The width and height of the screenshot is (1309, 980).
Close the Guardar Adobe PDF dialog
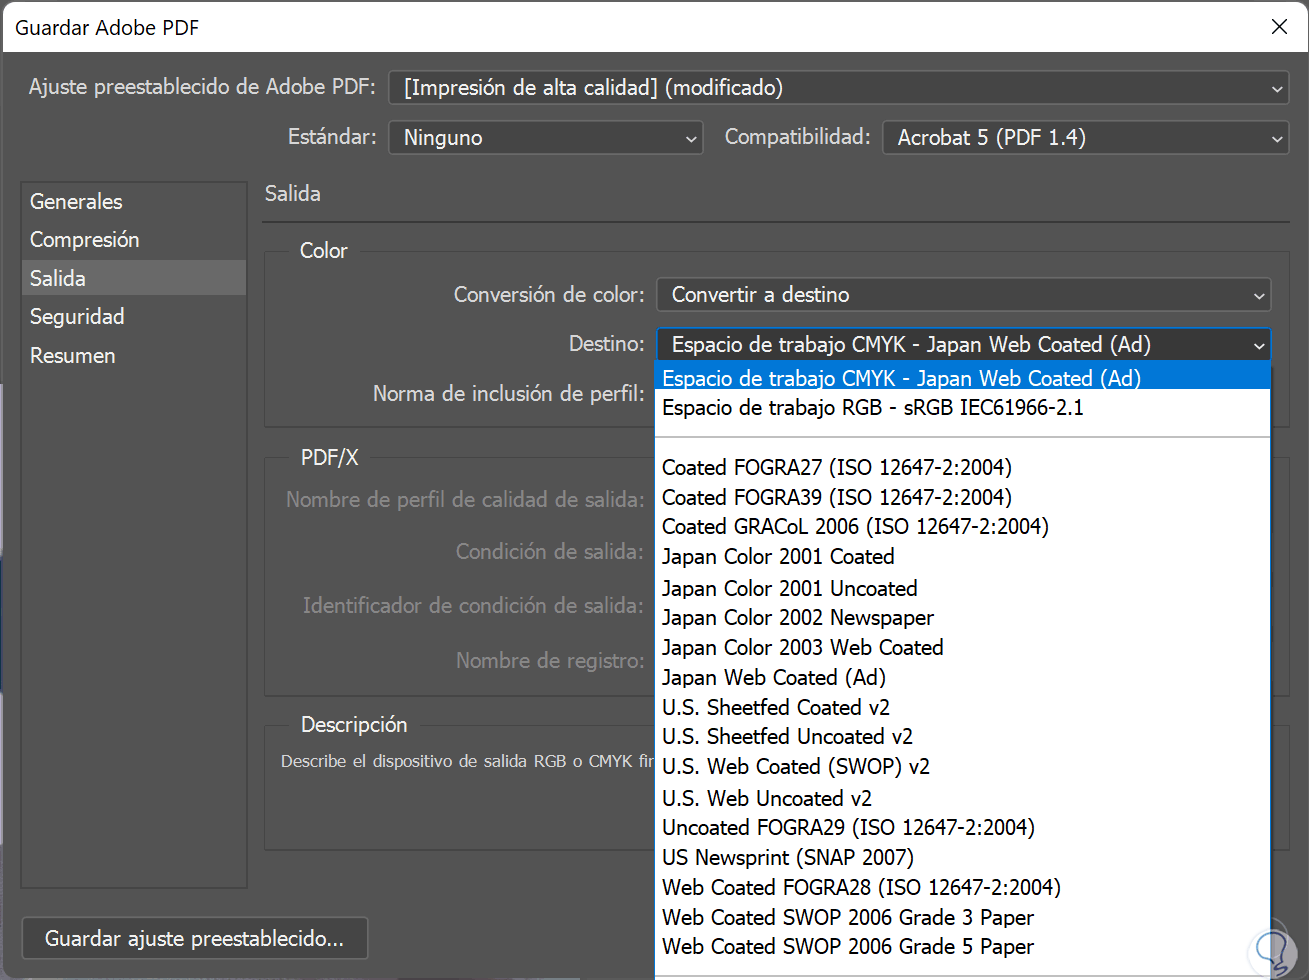pos(1279,27)
